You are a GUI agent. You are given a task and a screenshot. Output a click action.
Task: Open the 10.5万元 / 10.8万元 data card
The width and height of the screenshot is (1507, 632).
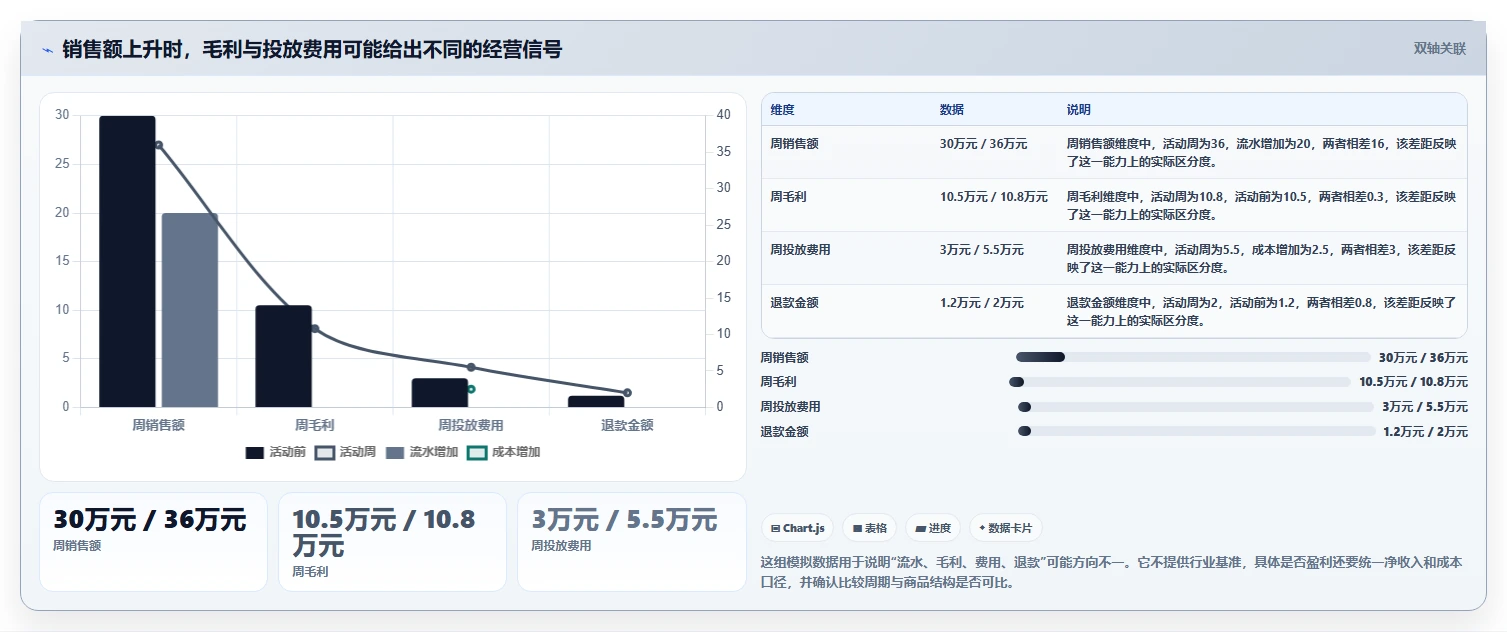392,542
